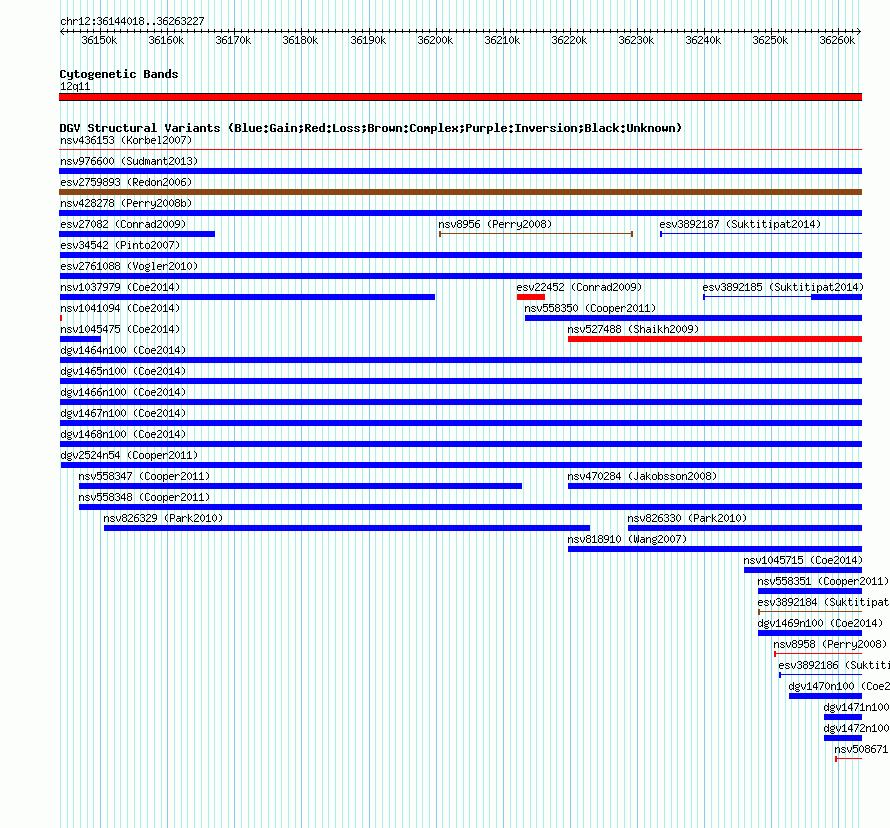
Task: Open the nsv428278 (Perry2008b) variant label
Action: 126,203
